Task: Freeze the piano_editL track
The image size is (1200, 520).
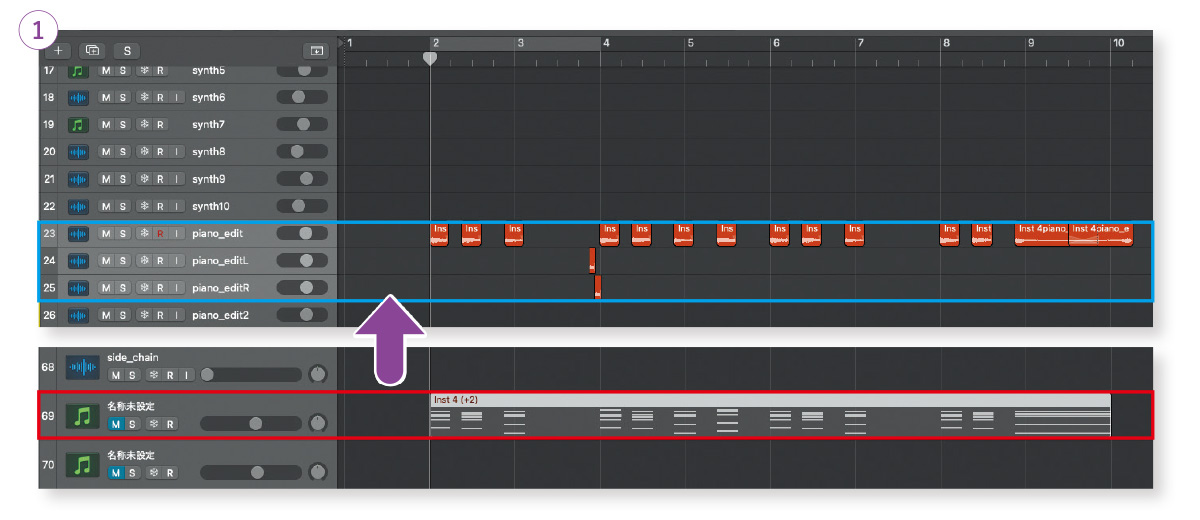Action: coord(144,260)
